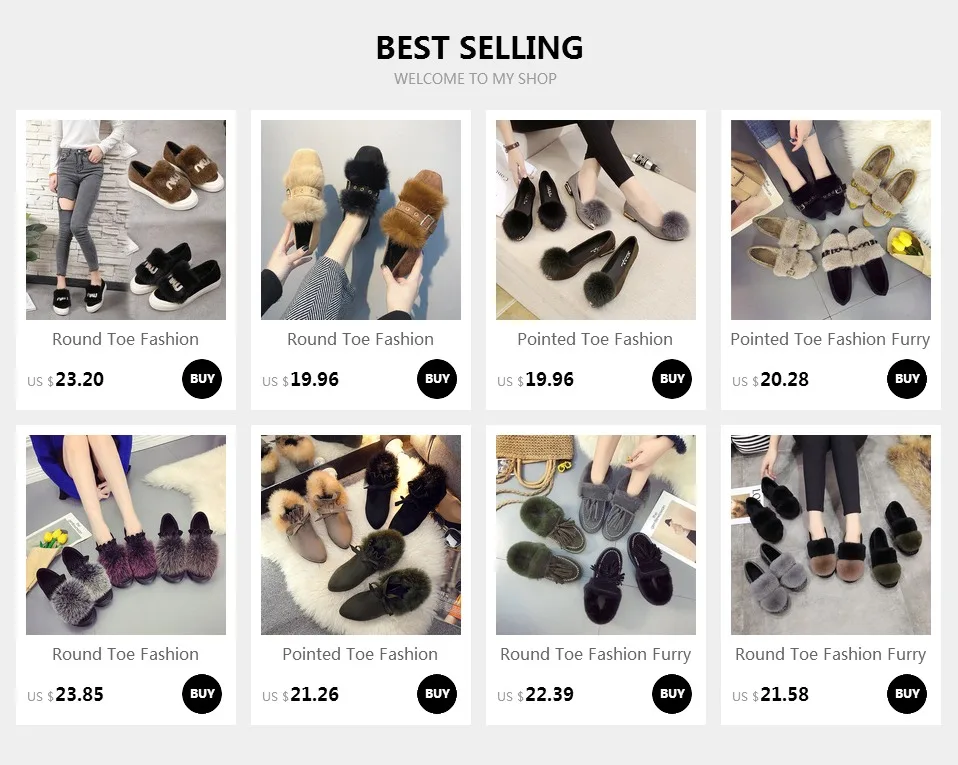
Task: Click BUY button for $23.85 shoes
Action: click(x=202, y=694)
